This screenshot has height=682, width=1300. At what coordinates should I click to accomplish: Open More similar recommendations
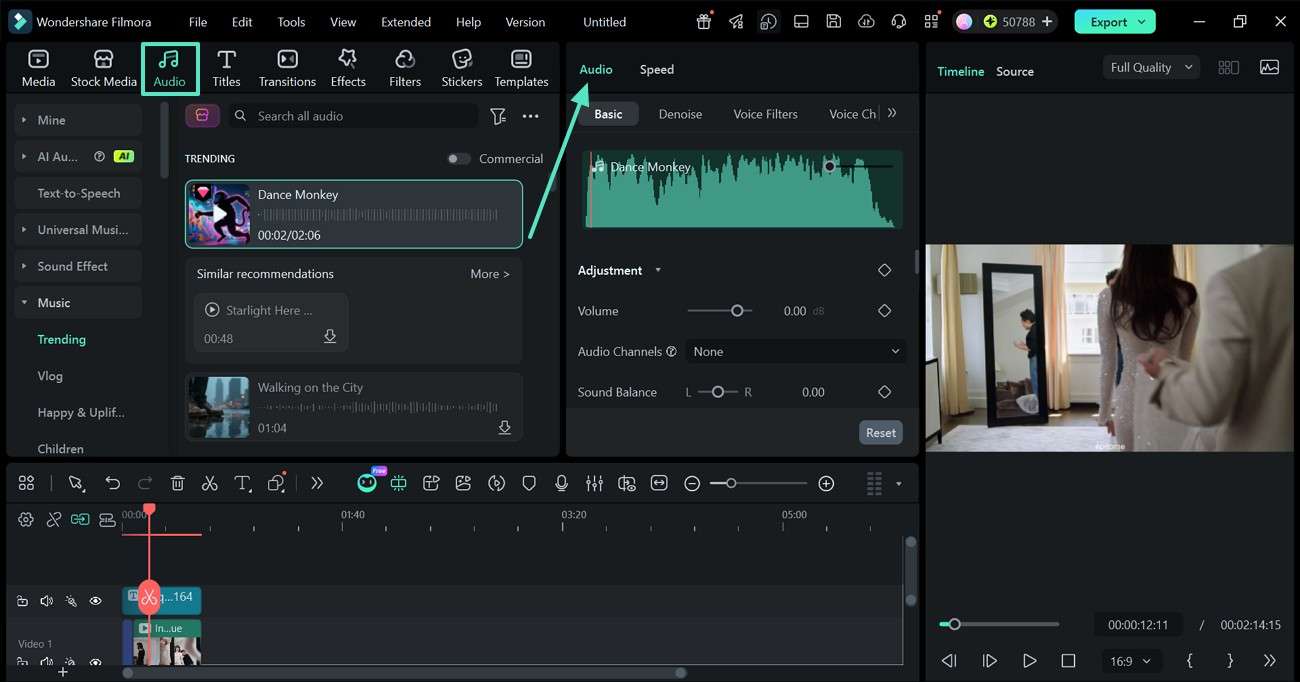pos(490,274)
